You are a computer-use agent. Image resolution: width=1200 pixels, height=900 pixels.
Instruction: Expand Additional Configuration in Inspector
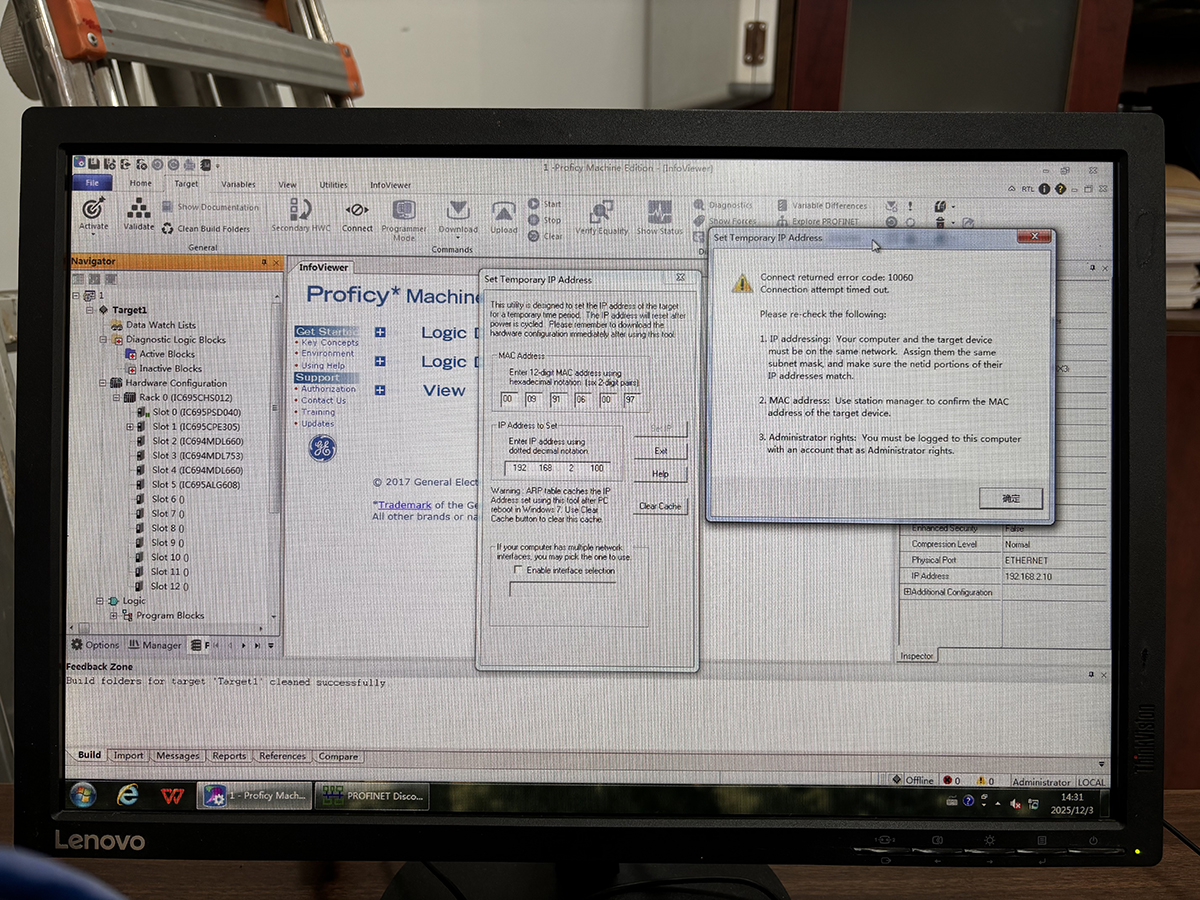tap(907, 592)
